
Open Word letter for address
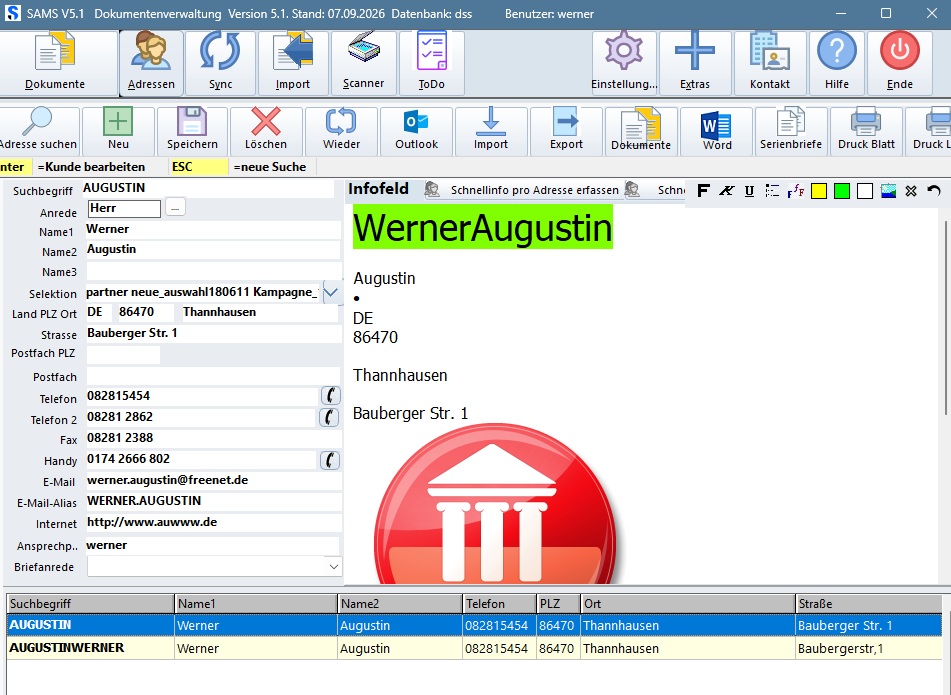pyautogui.click(x=717, y=130)
